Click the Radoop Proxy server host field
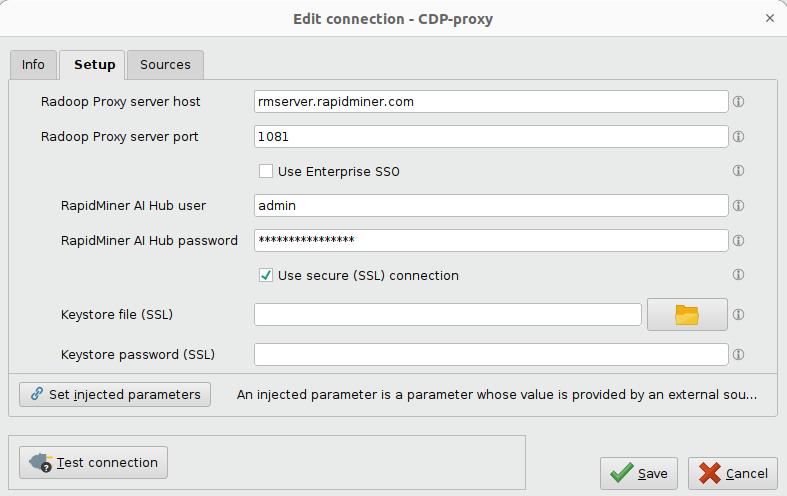The width and height of the screenshot is (787, 496). 491,102
